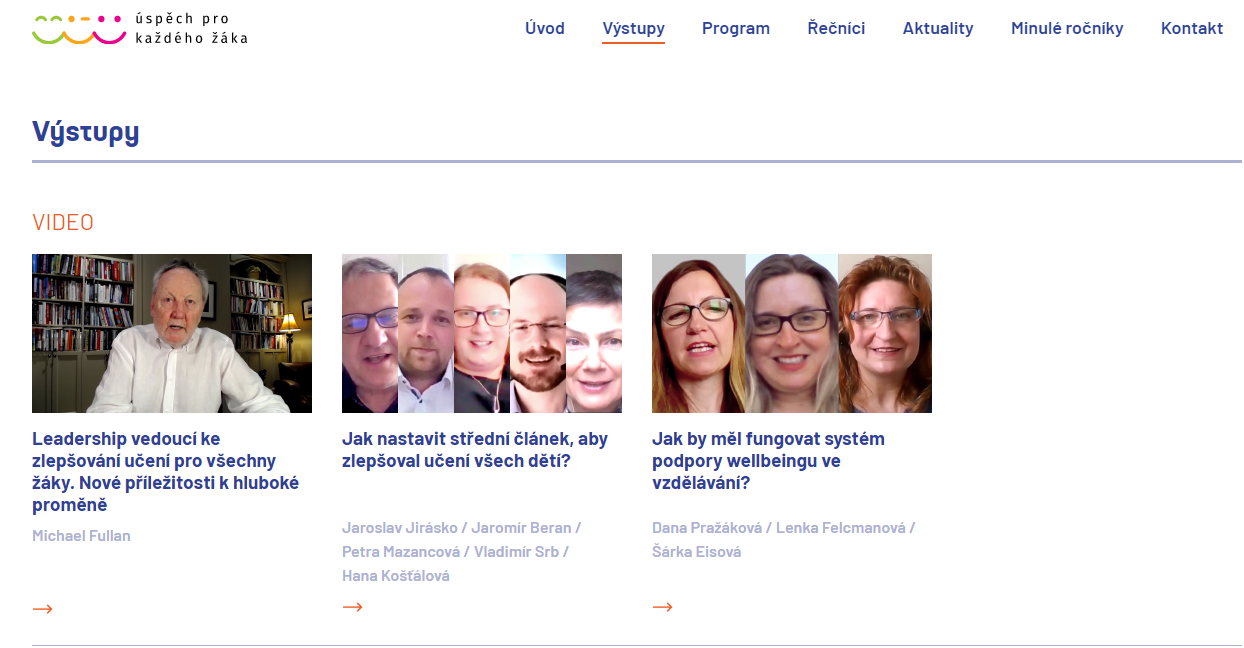Click Jak nastavit střední článek title
The image size is (1244, 648).
coord(475,450)
